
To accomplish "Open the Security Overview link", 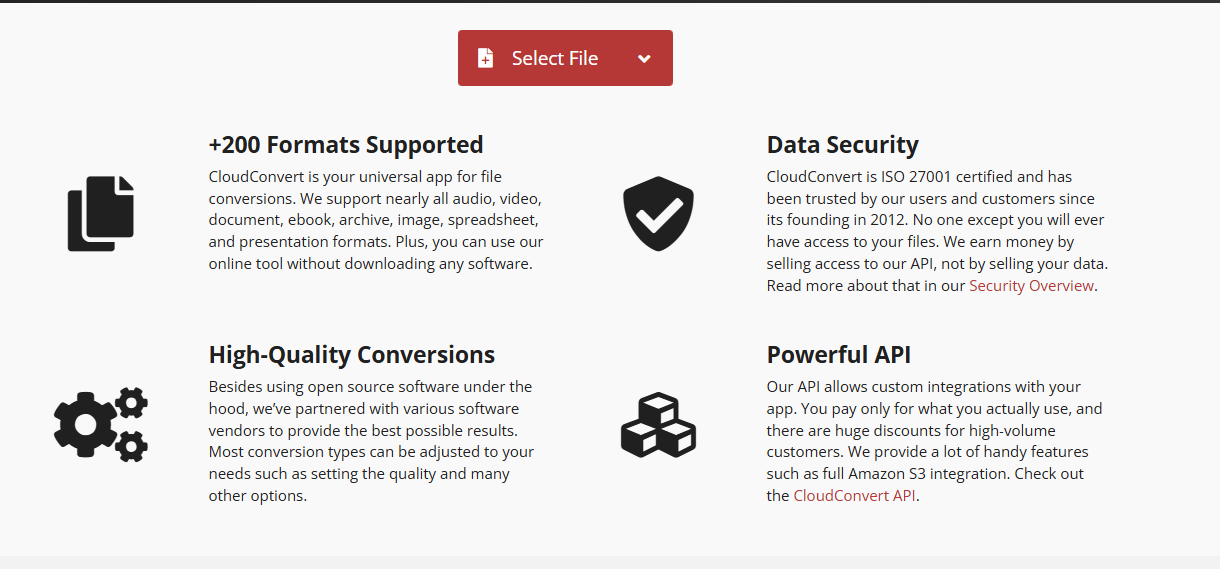I will [x=1031, y=286].
